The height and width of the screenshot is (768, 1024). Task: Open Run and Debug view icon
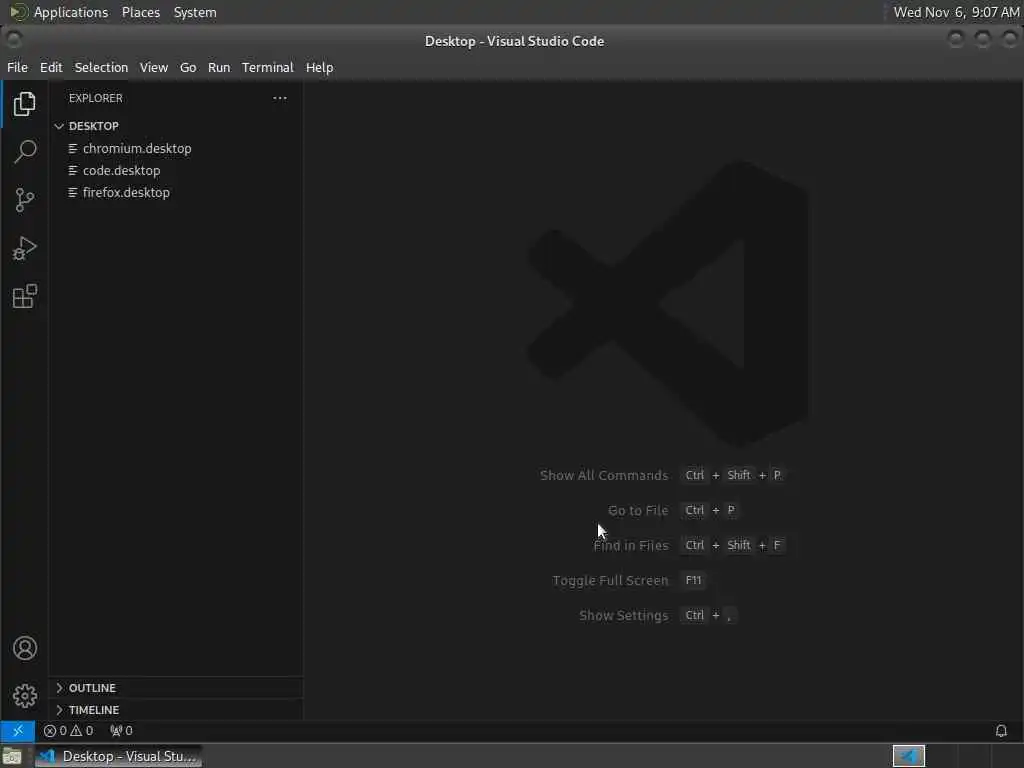tap(24, 248)
